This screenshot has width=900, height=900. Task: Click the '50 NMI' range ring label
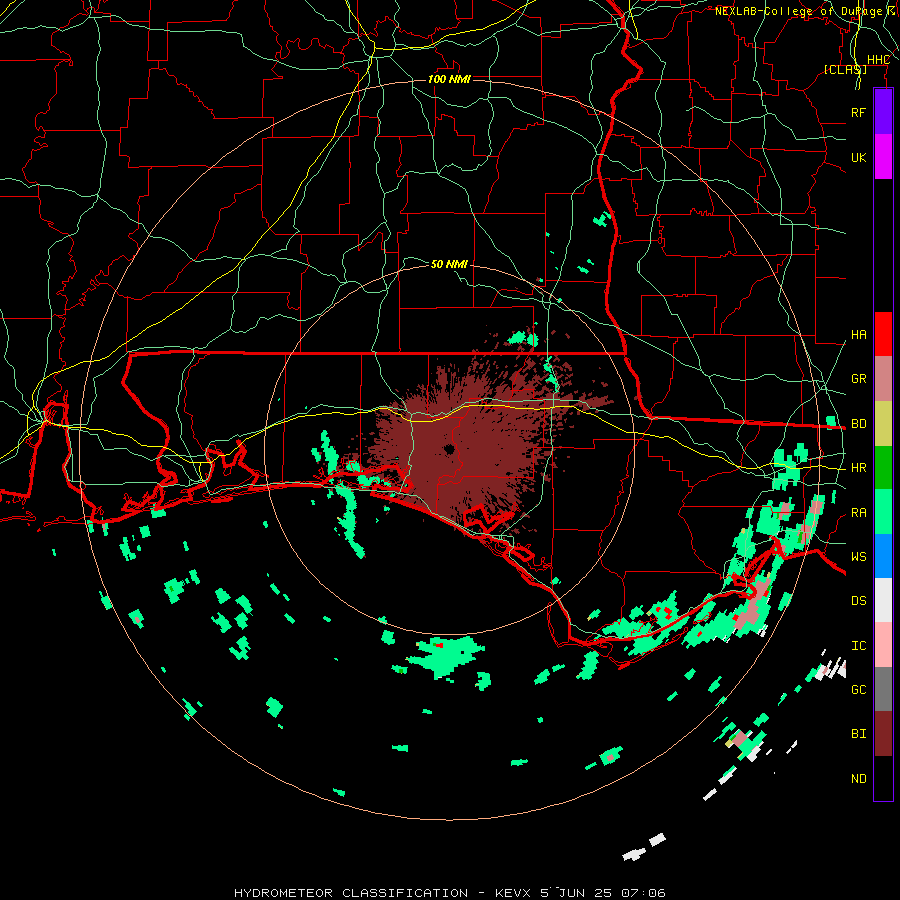pyautogui.click(x=449, y=264)
